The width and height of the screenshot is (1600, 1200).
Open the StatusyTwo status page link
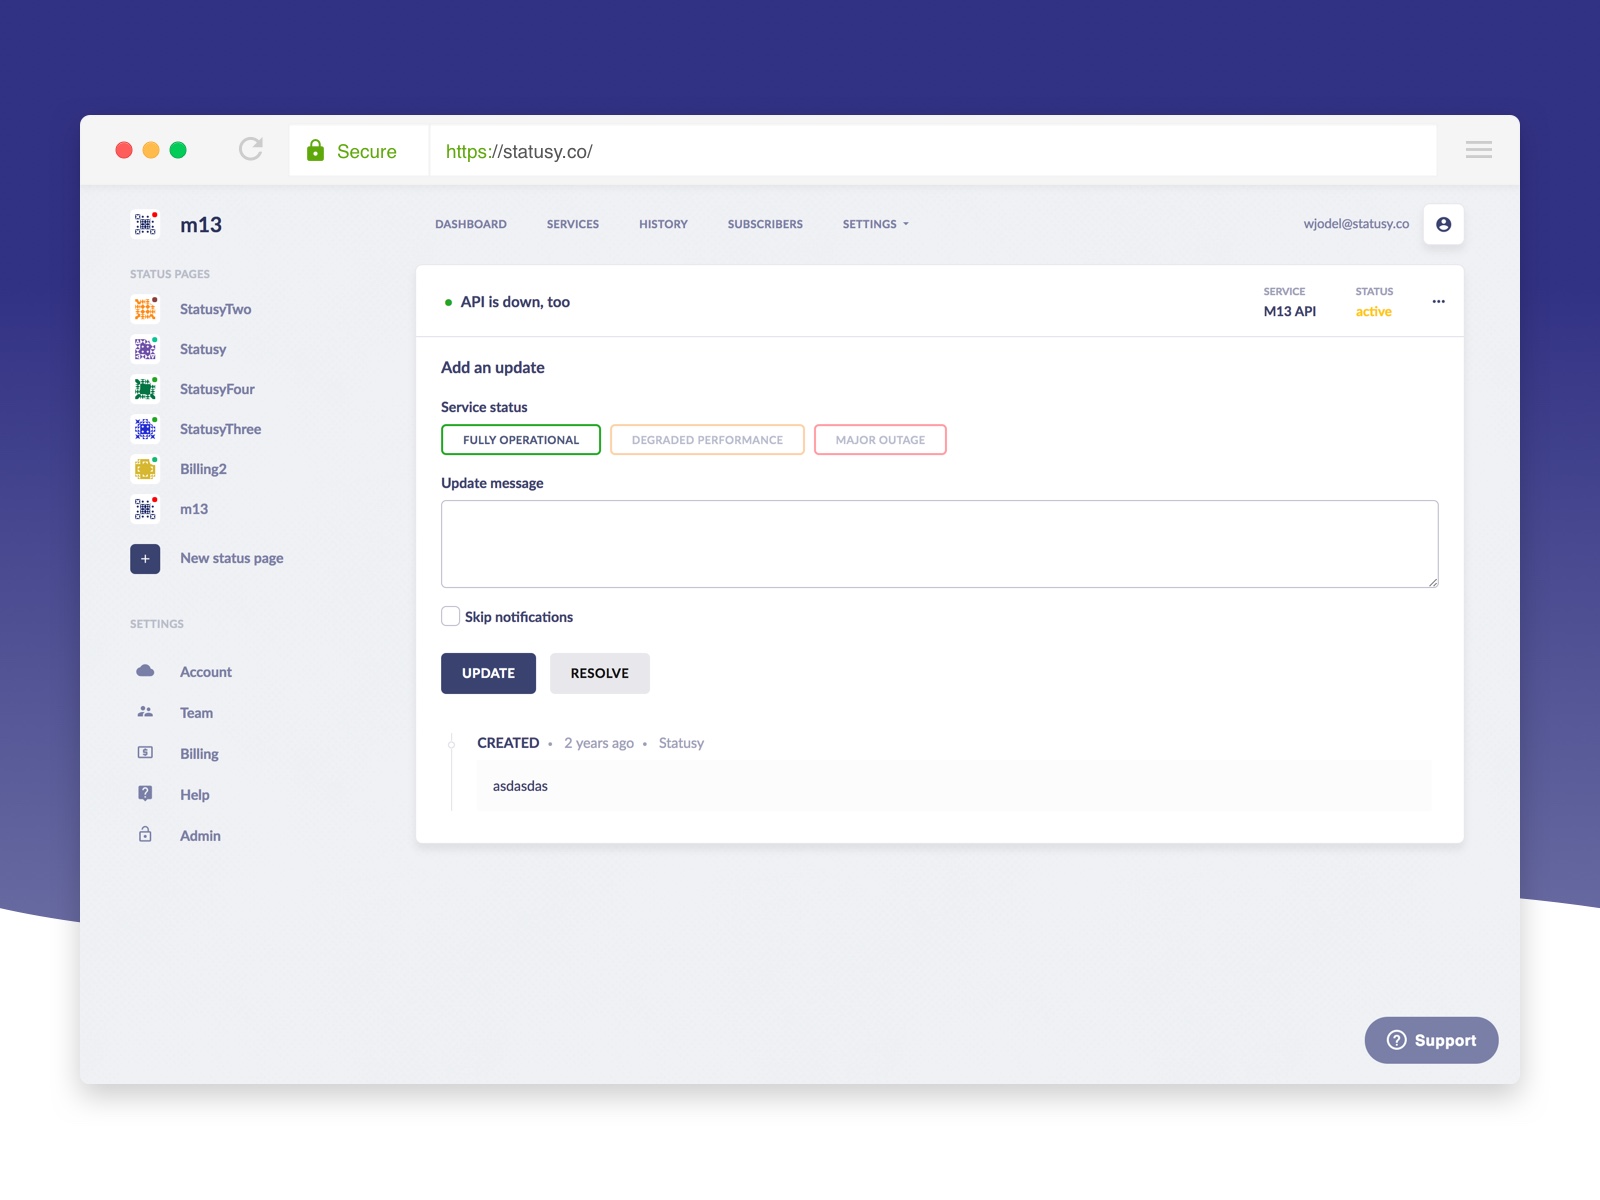pos(215,309)
